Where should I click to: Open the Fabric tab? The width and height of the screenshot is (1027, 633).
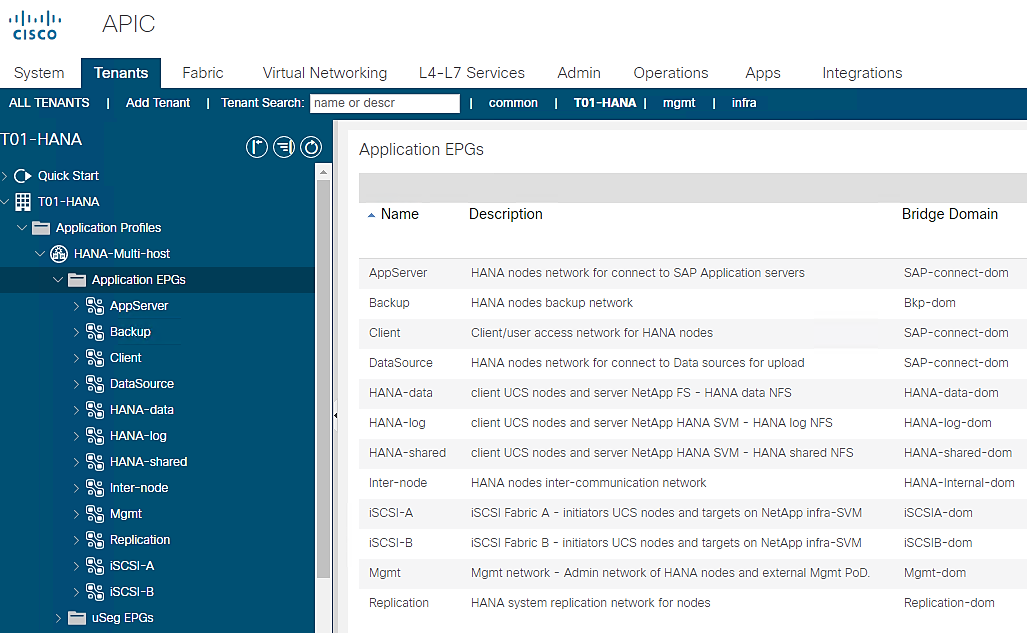click(203, 73)
